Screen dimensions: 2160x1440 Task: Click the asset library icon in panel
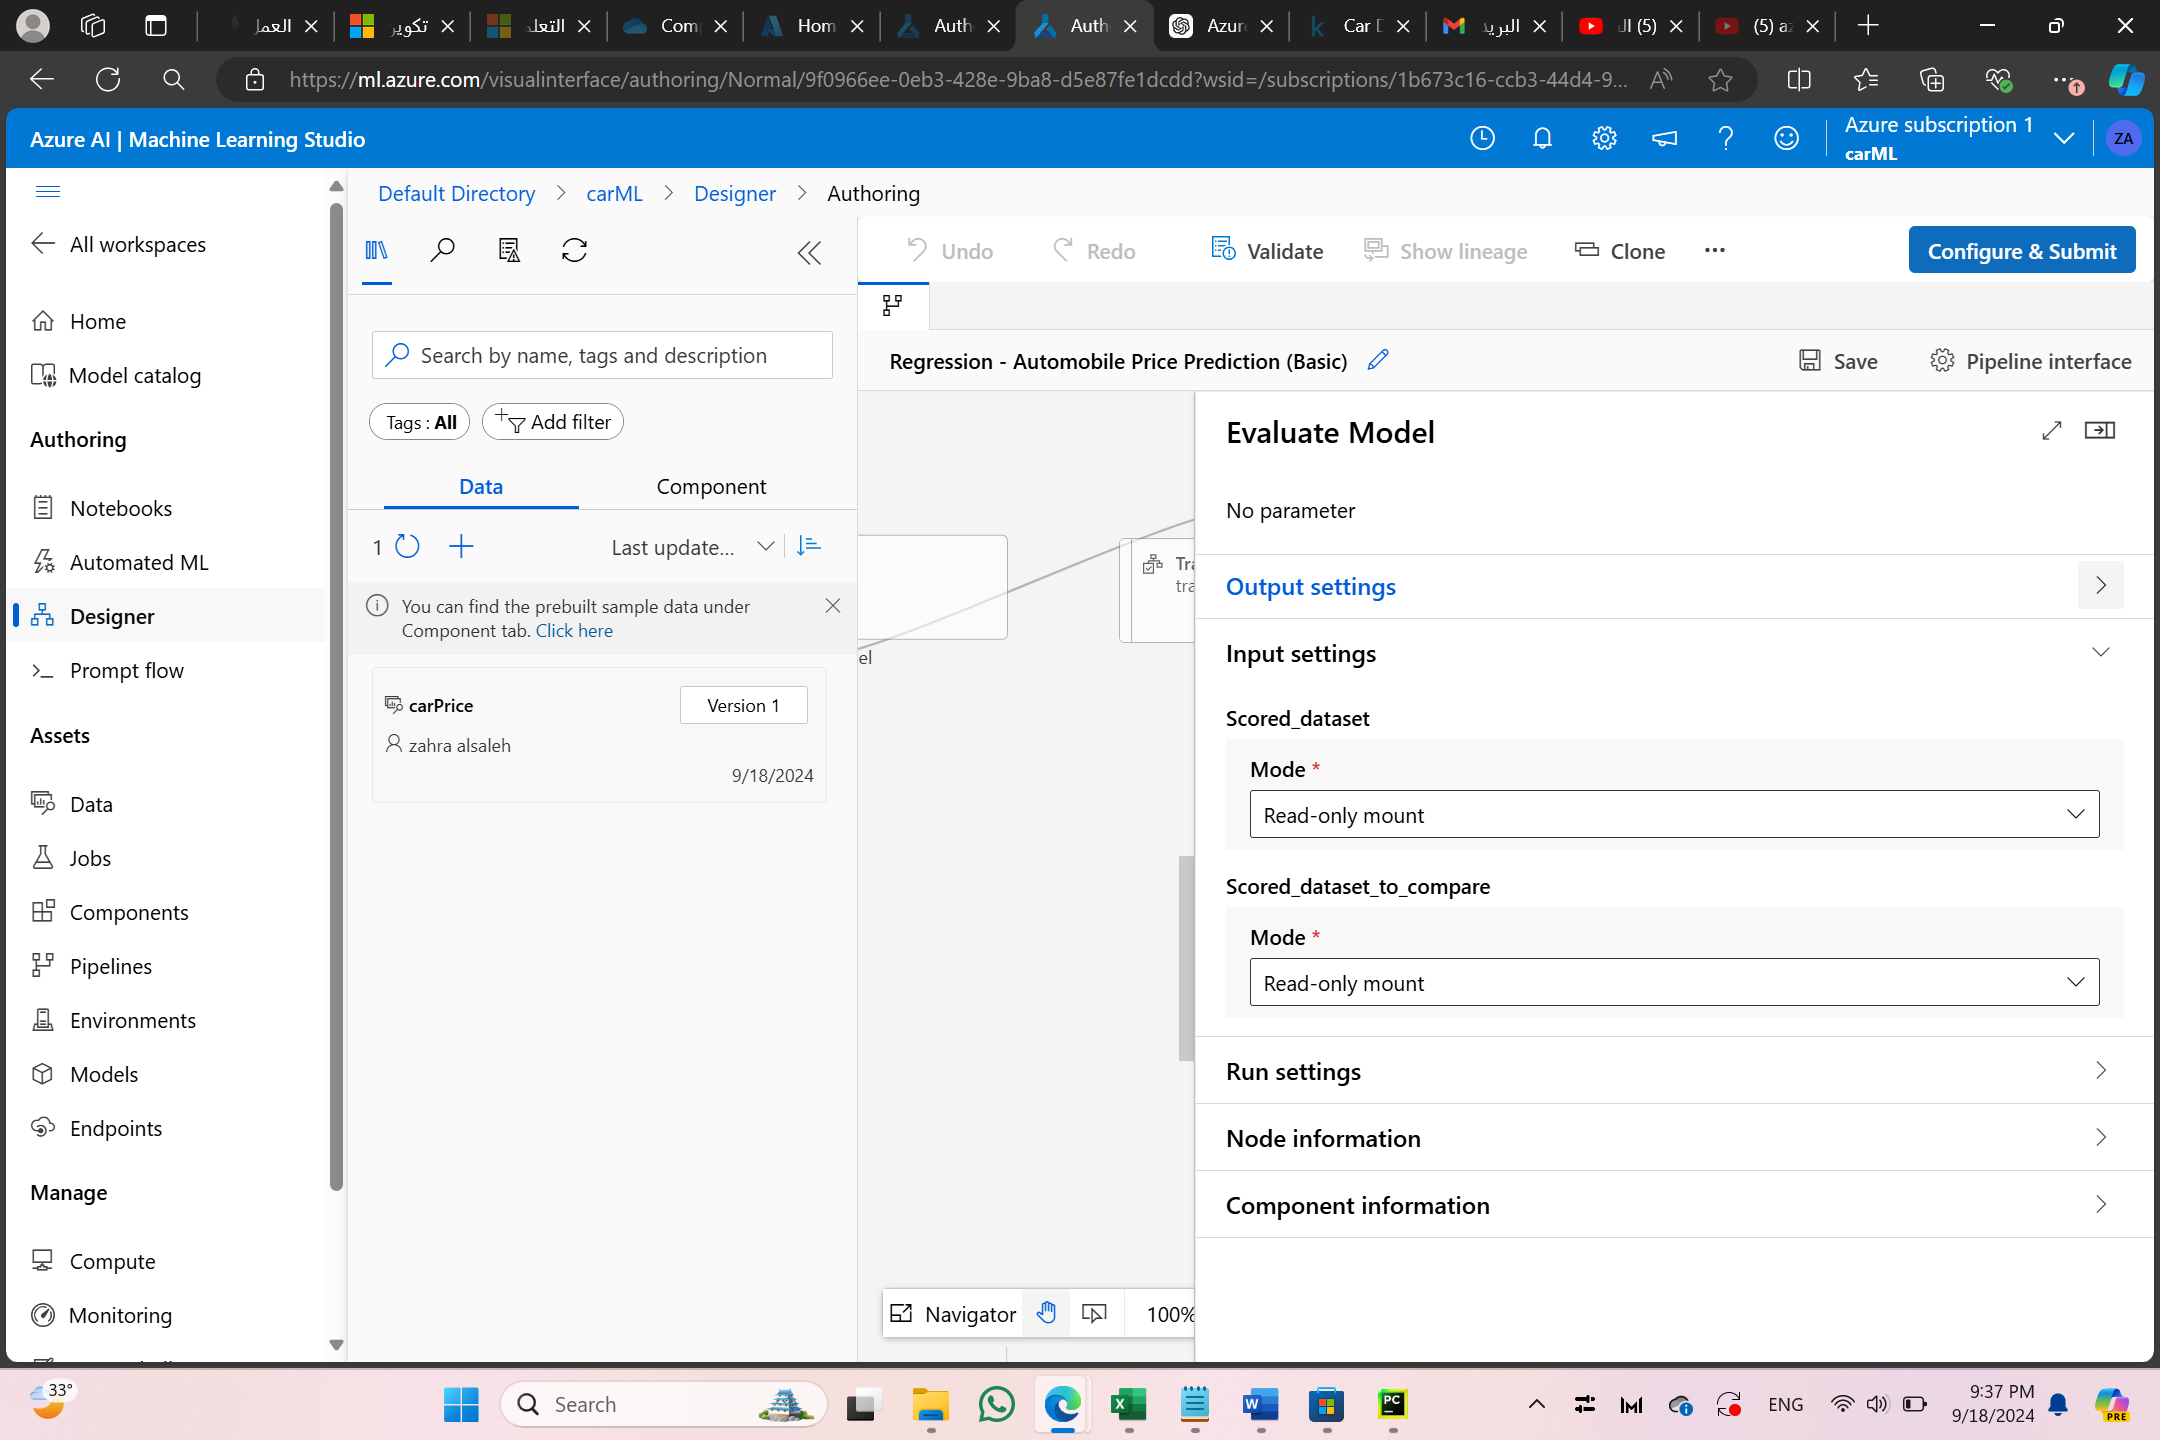click(x=376, y=250)
